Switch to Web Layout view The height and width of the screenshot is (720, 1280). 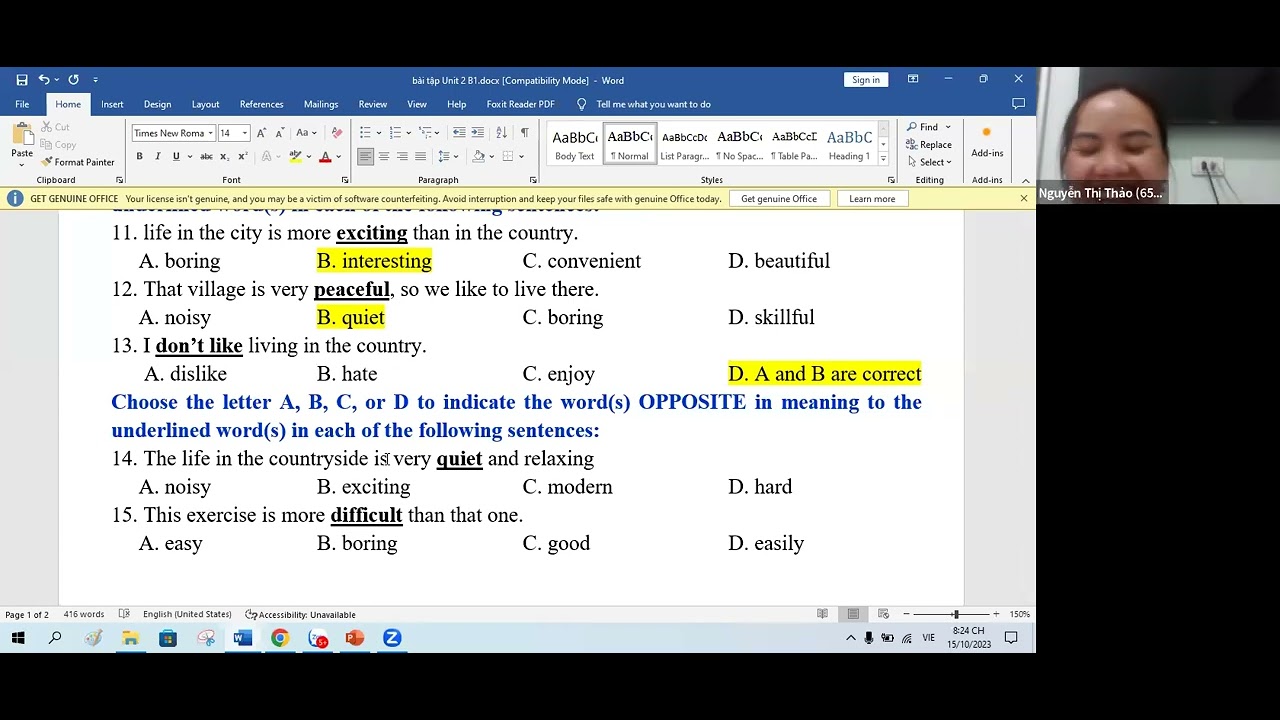[x=883, y=614]
